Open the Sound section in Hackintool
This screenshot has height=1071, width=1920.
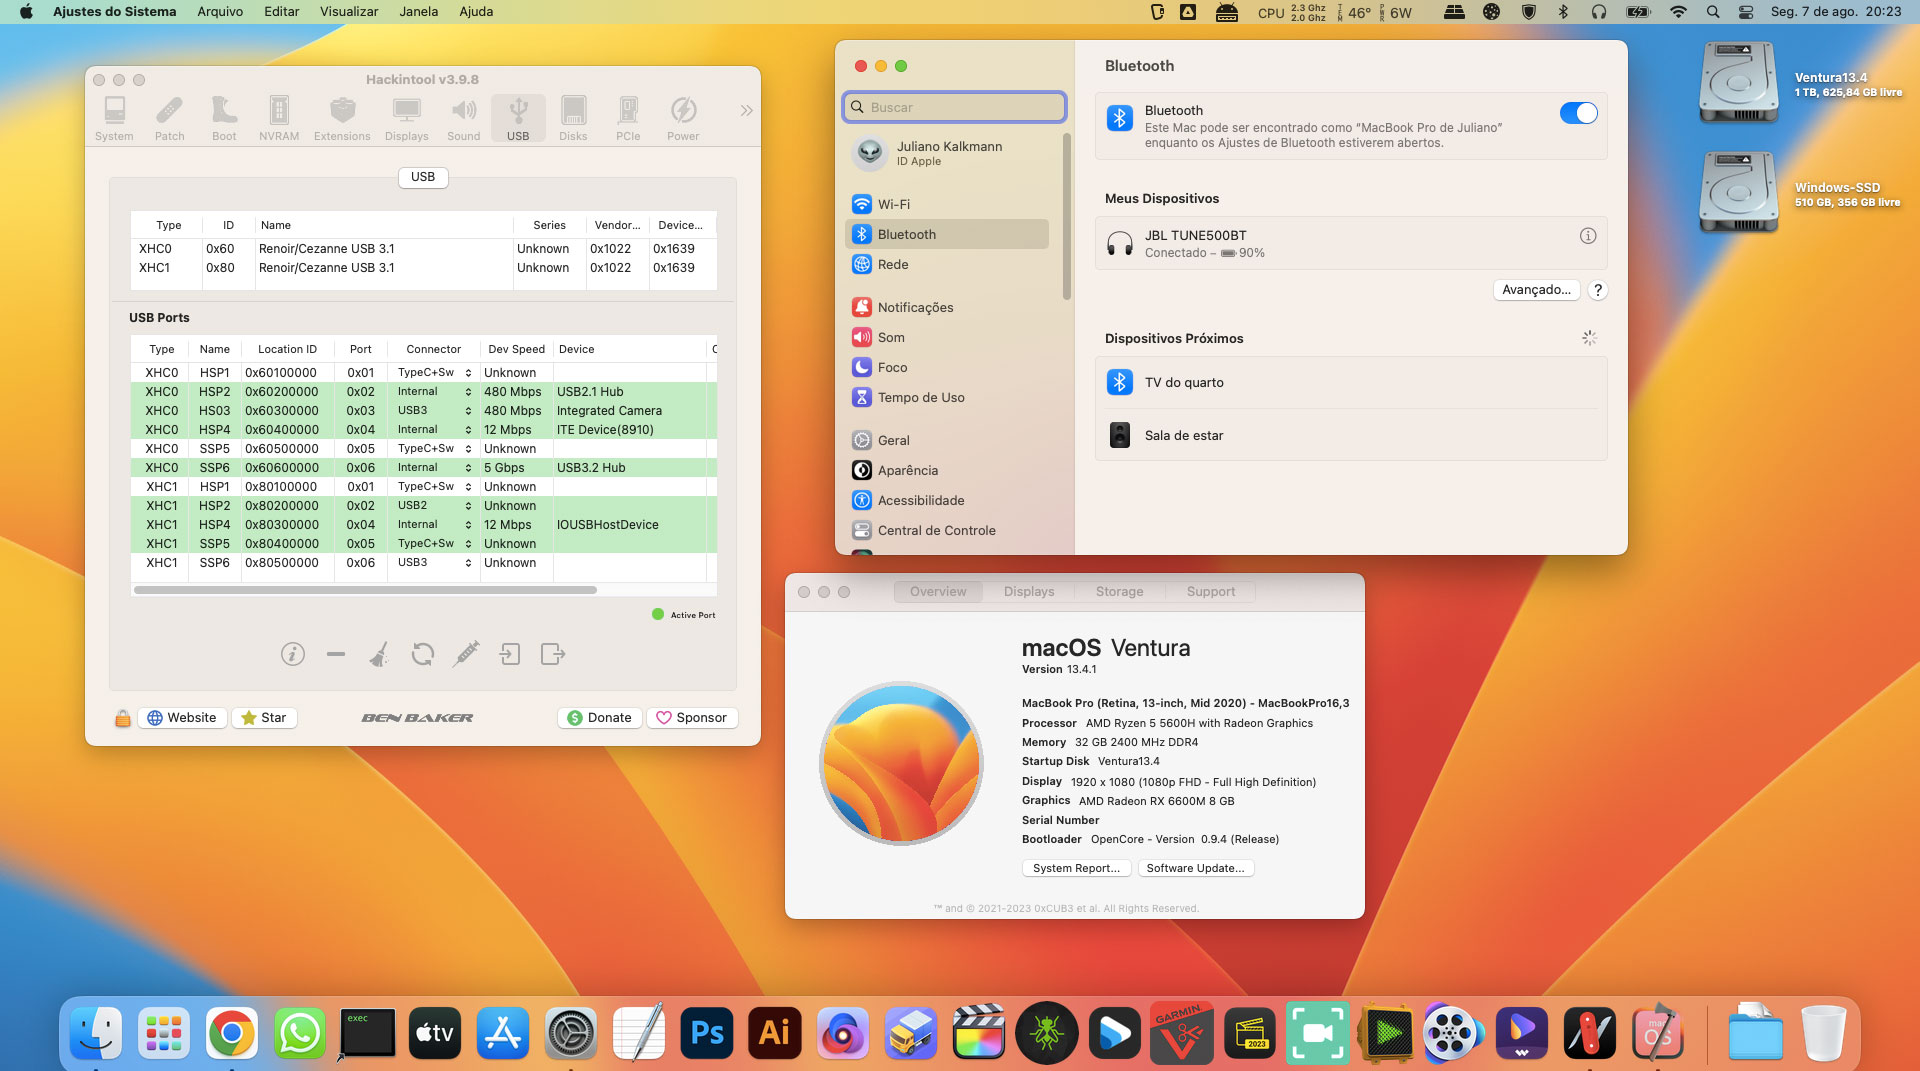point(463,116)
